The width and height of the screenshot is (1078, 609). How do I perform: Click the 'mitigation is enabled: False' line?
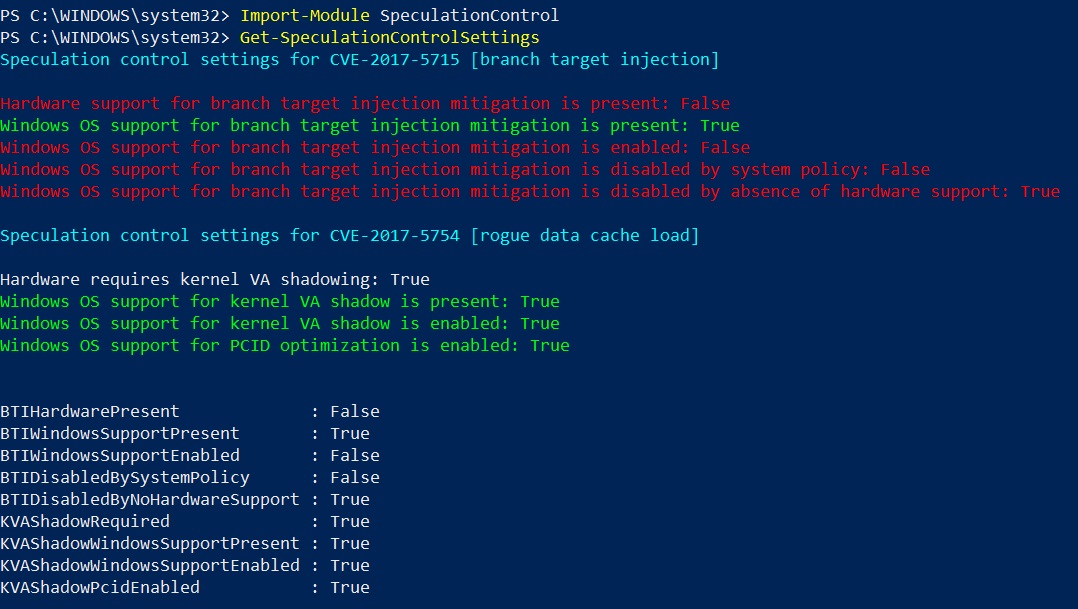[375, 148]
